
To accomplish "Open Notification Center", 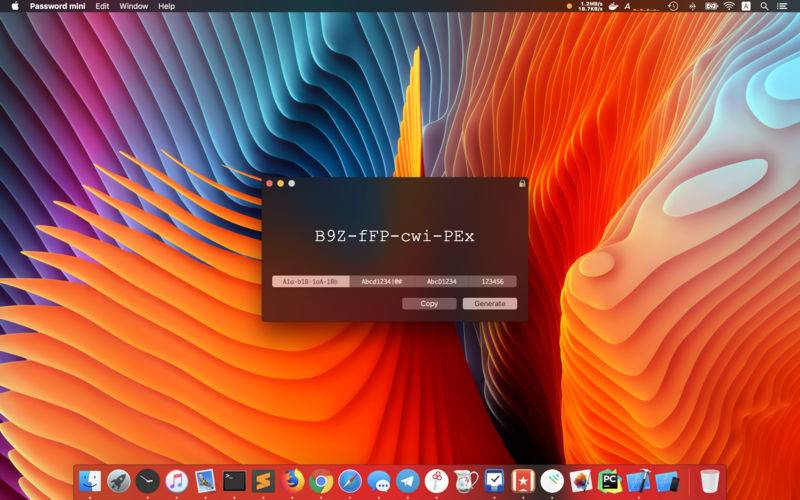I will [782, 6].
